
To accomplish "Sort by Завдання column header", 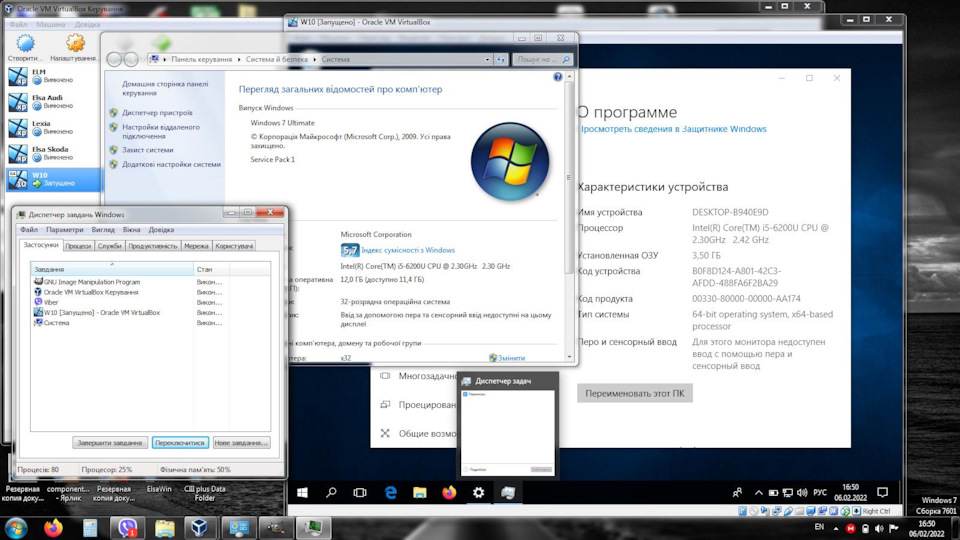I will [x=112, y=269].
